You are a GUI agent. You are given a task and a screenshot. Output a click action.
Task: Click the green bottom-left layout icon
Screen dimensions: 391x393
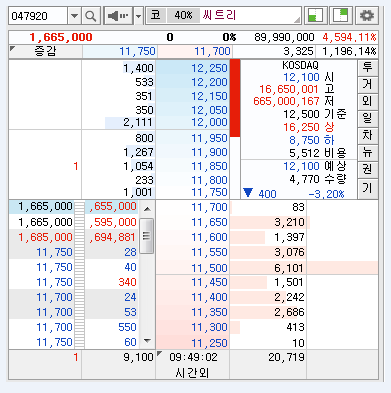coord(314,15)
